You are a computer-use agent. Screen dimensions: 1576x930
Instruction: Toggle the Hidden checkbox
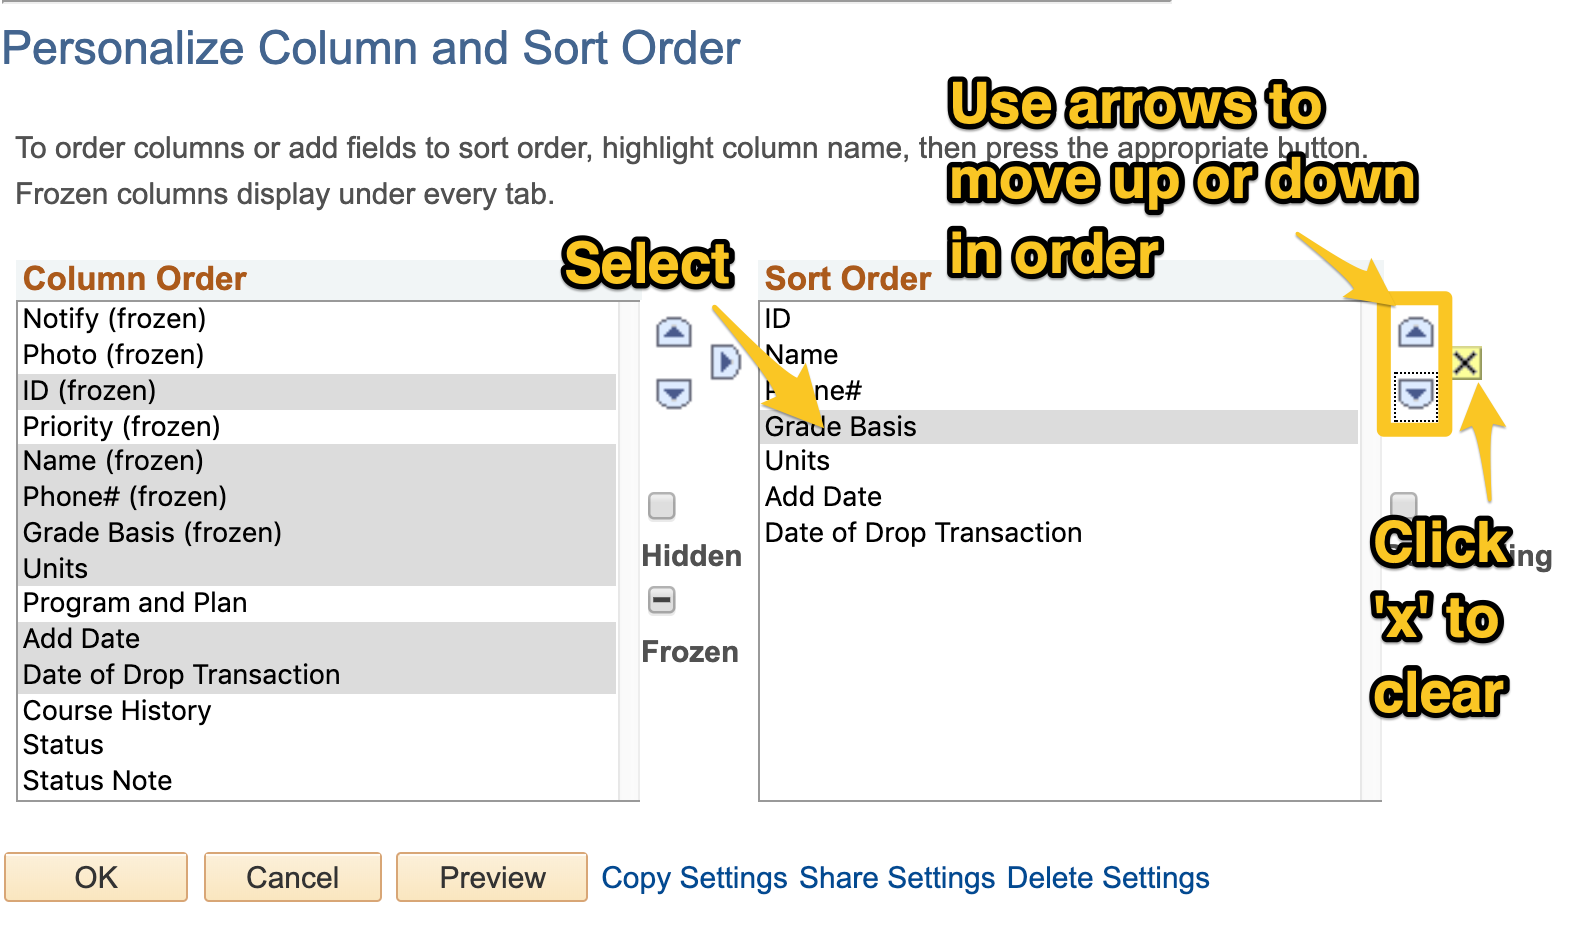tap(662, 506)
